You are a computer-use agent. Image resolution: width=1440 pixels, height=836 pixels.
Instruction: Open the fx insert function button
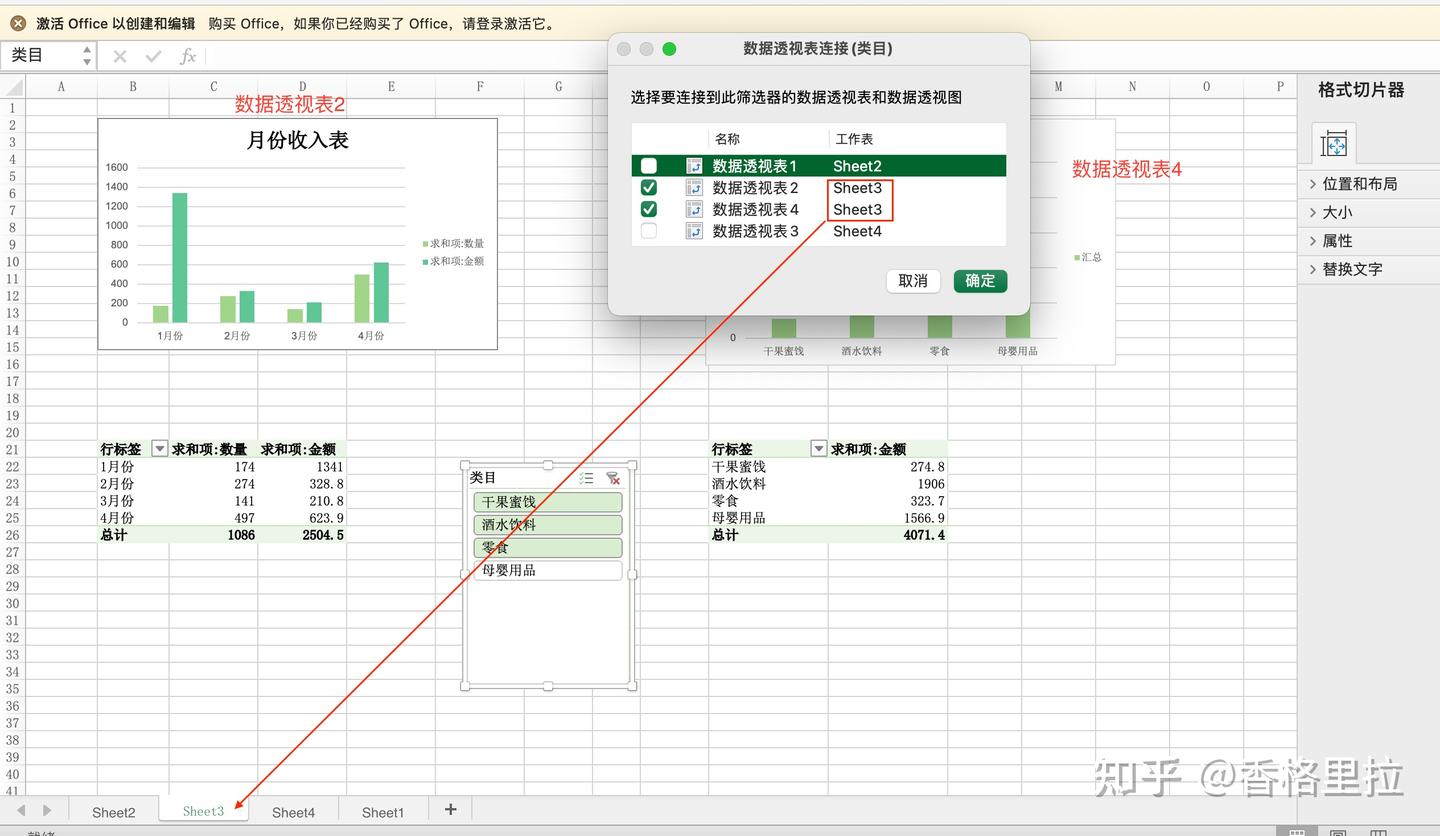point(188,56)
